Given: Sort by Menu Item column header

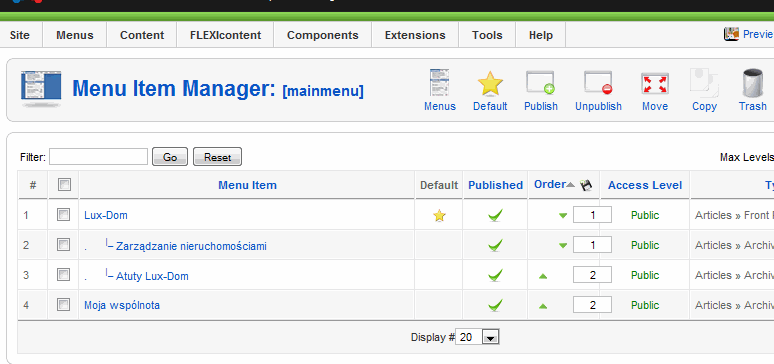Looking at the screenshot, I should click(247, 185).
